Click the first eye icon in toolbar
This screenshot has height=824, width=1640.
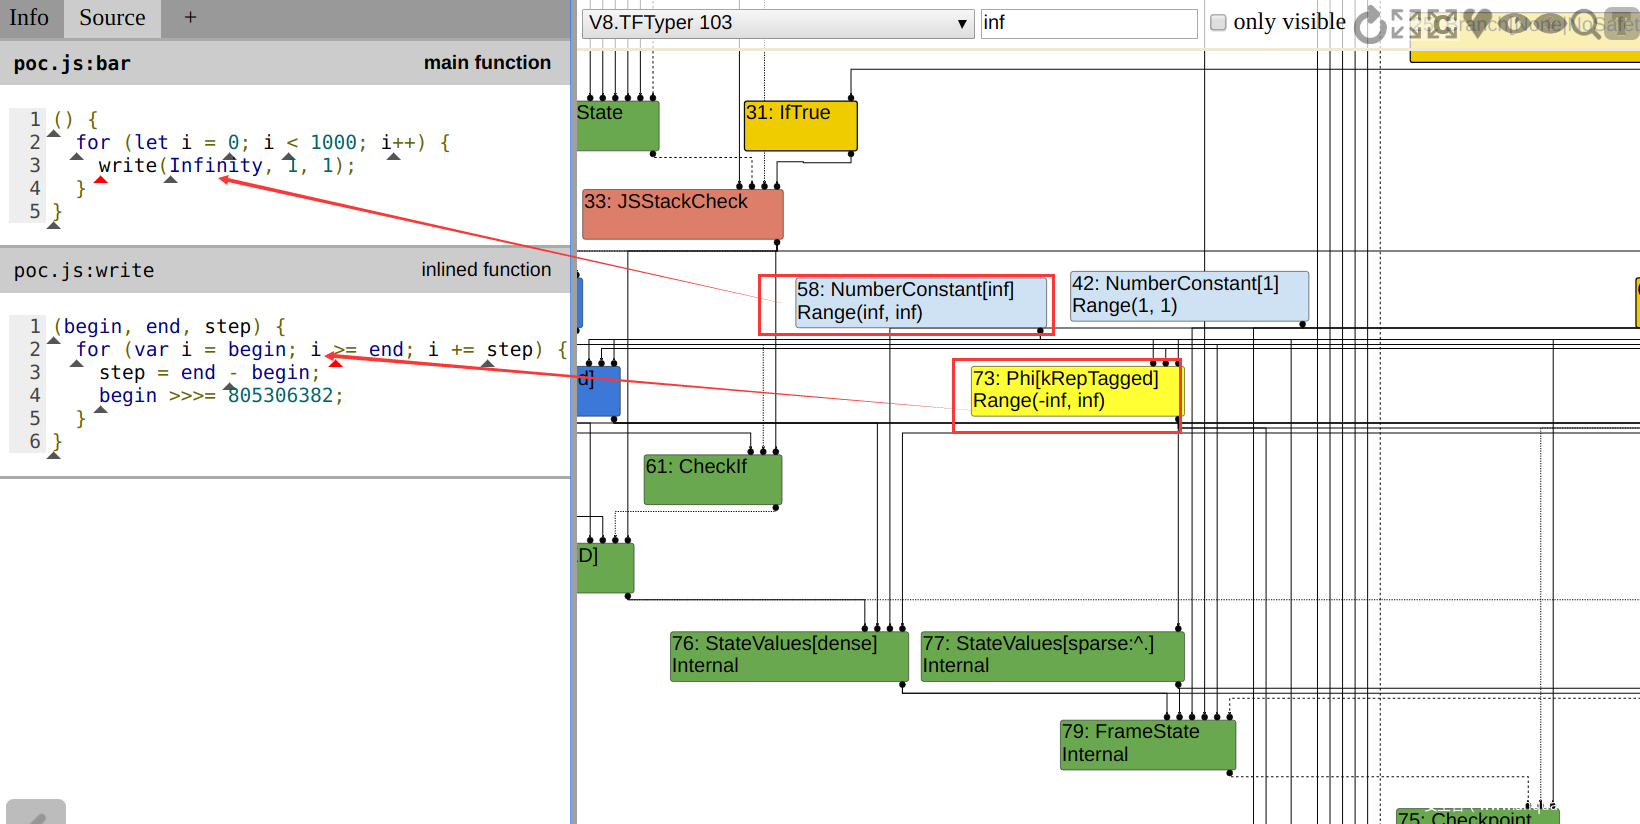point(1514,24)
